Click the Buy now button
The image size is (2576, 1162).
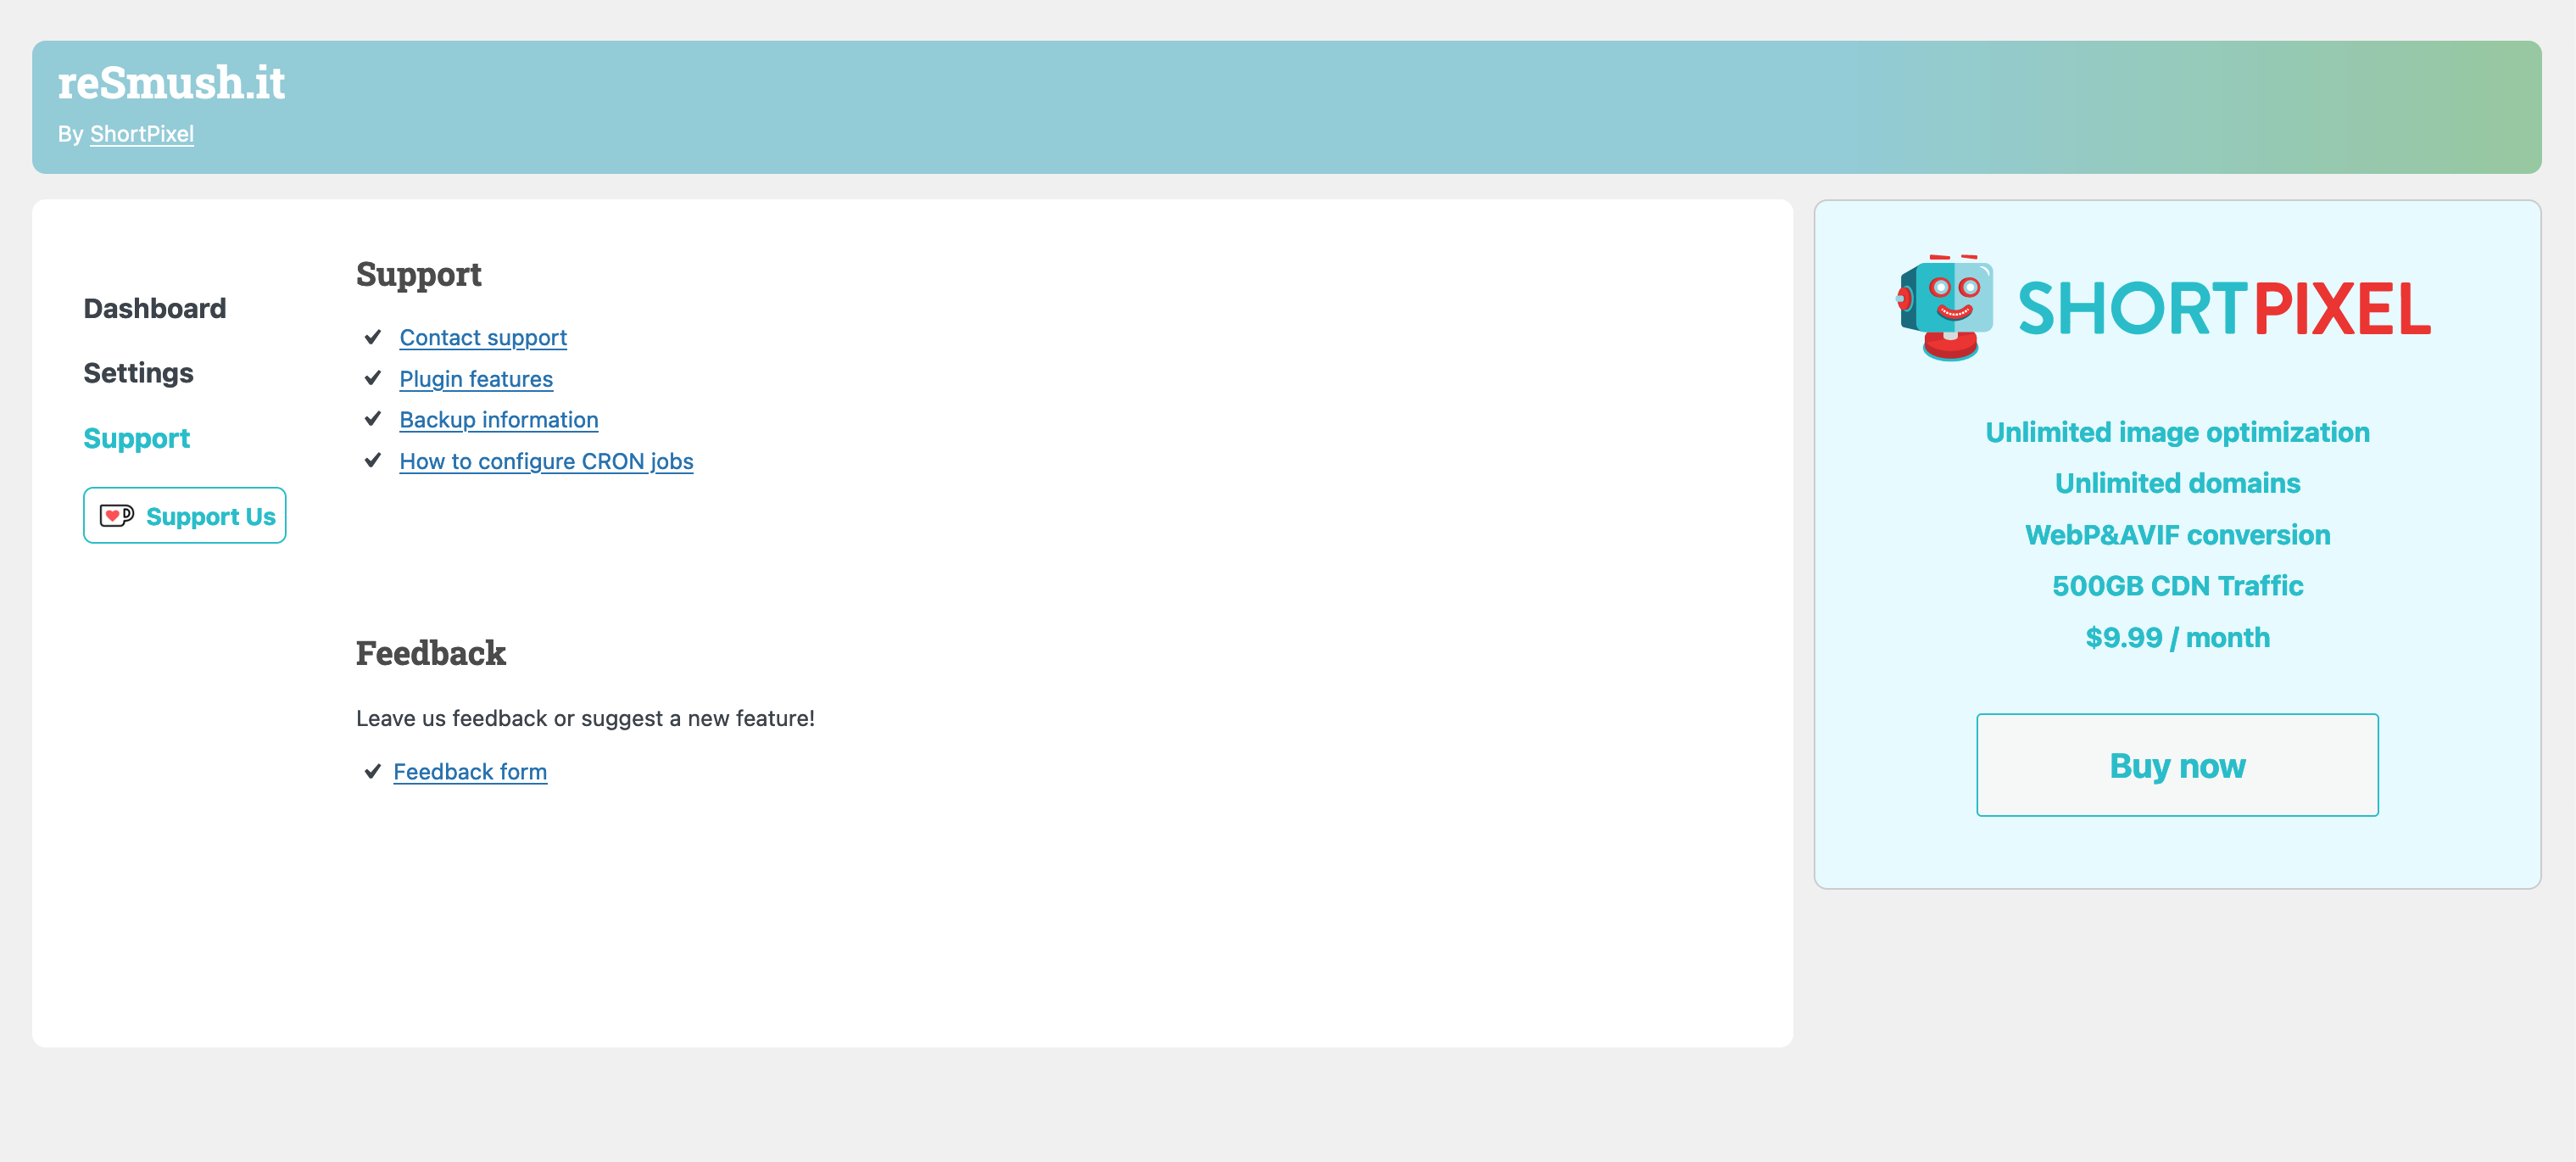click(x=2177, y=764)
